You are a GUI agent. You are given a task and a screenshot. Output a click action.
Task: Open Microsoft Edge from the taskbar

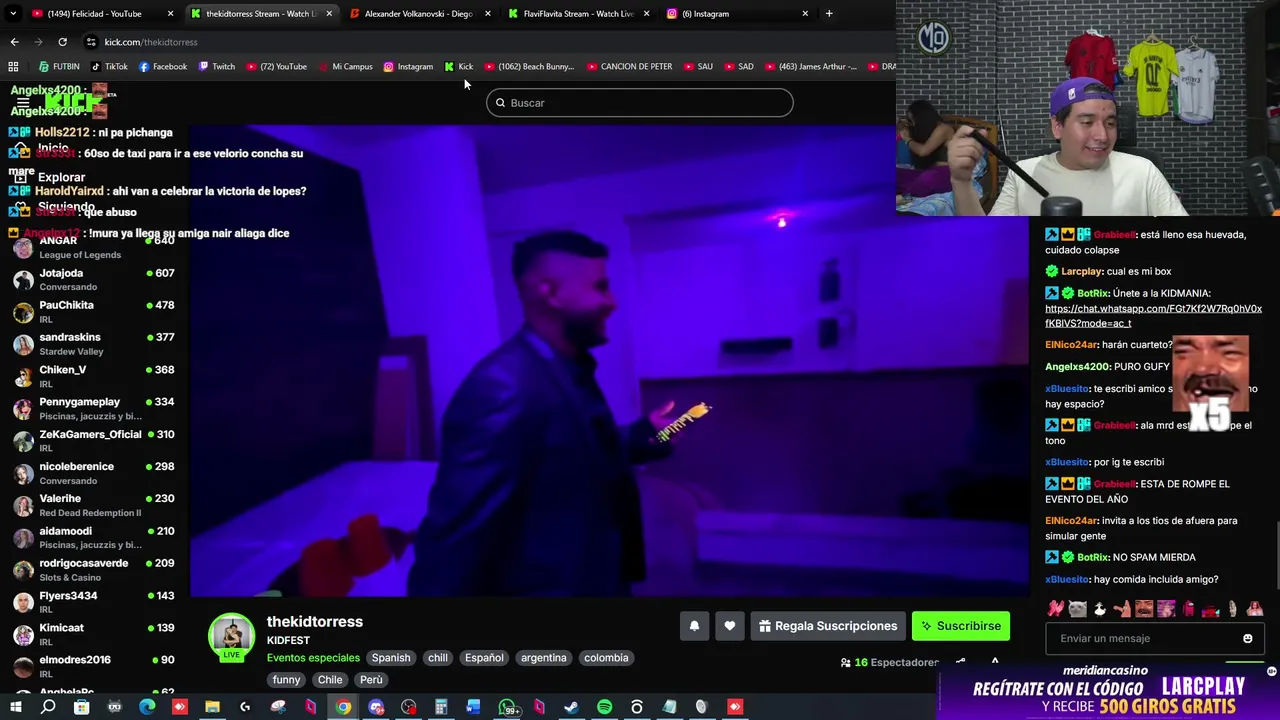tap(147, 707)
